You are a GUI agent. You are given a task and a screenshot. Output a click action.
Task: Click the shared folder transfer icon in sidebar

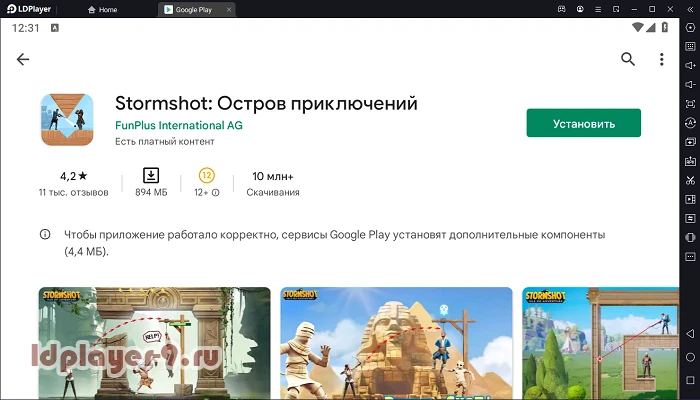[x=690, y=218]
